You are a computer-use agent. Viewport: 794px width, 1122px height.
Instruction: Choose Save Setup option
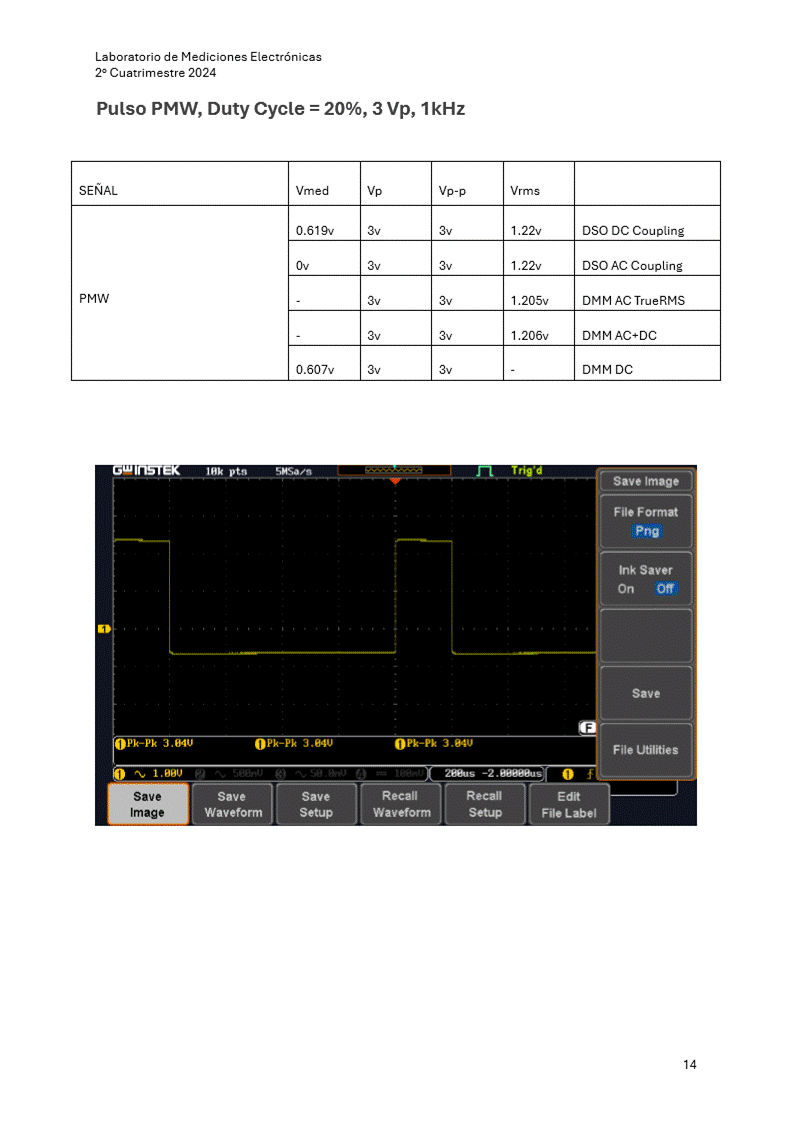coord(316,804)
